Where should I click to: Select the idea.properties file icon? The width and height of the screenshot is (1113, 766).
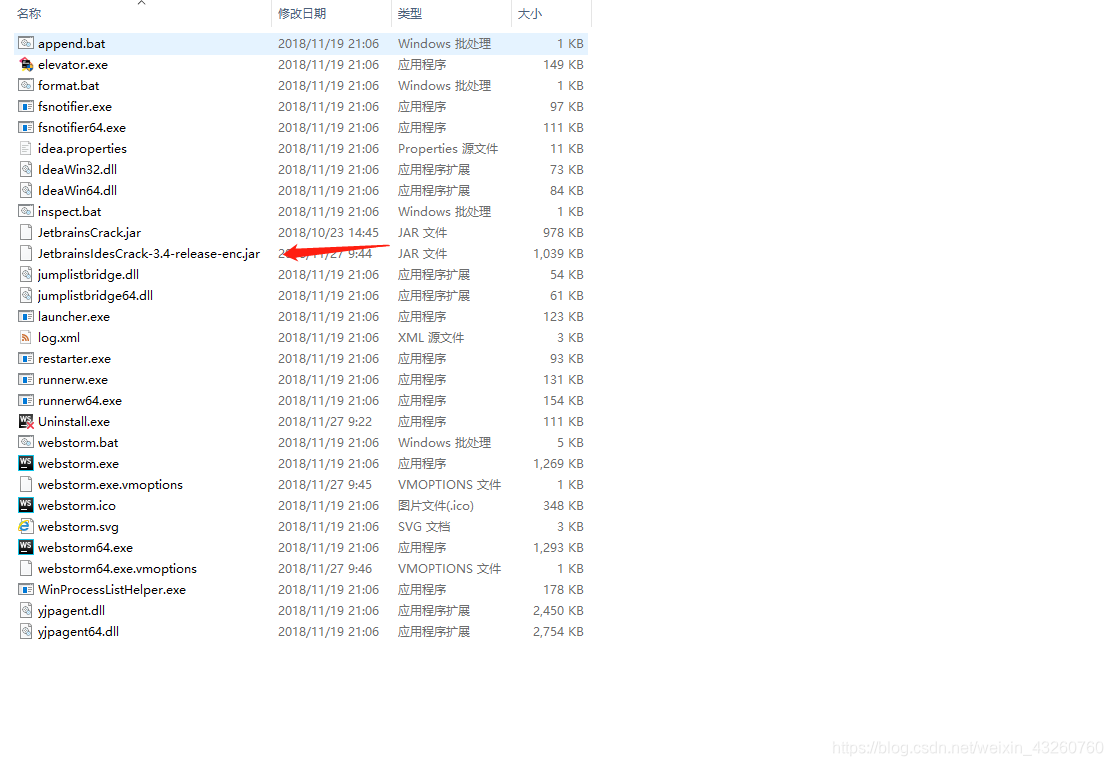(26, 148)
